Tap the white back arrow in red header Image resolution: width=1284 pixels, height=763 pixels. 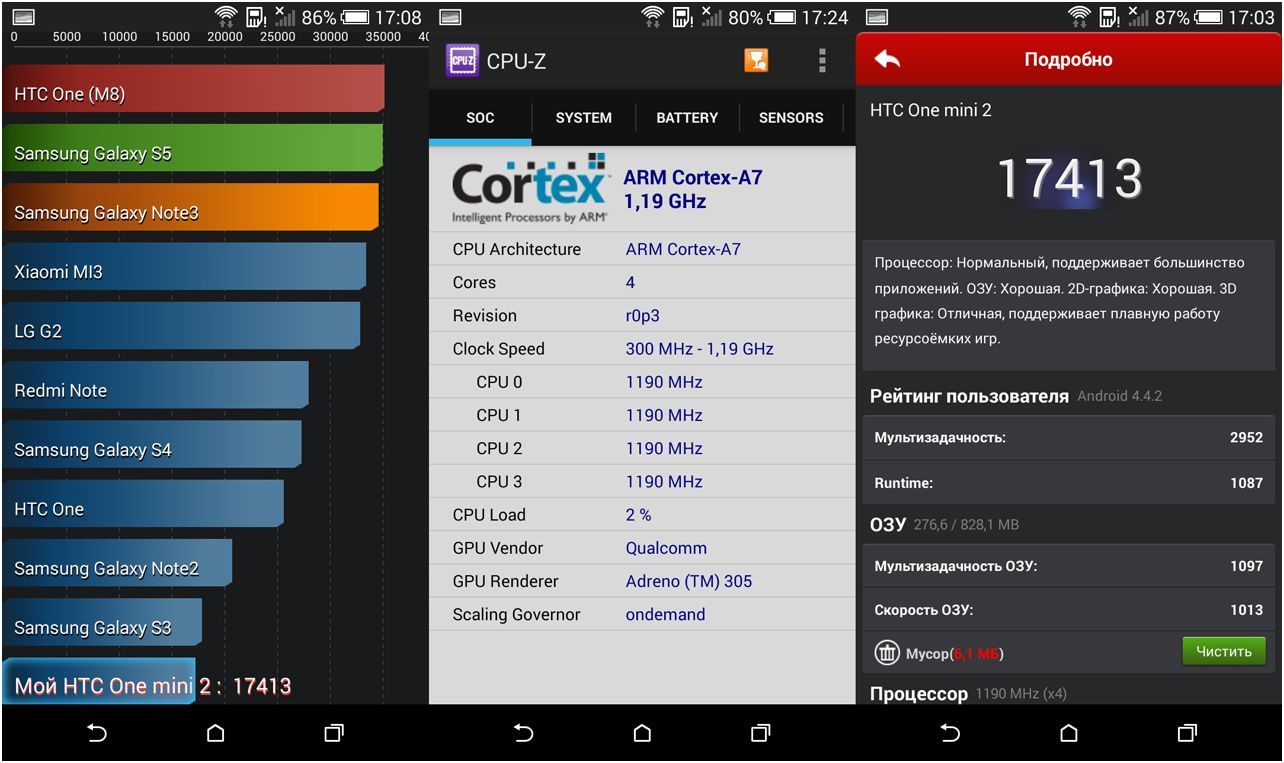click(887, 60)
